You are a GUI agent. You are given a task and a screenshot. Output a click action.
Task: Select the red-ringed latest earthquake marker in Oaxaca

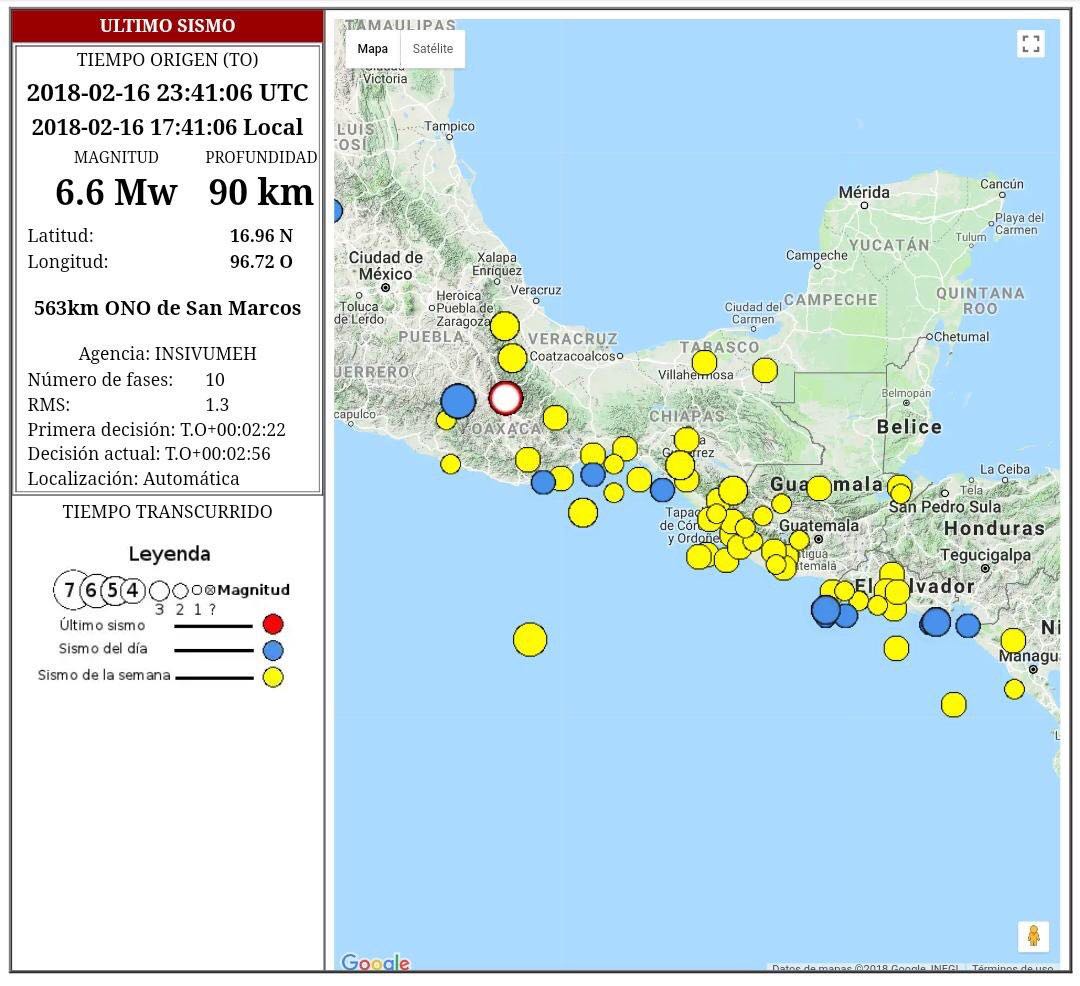click(x=506, y=398)
